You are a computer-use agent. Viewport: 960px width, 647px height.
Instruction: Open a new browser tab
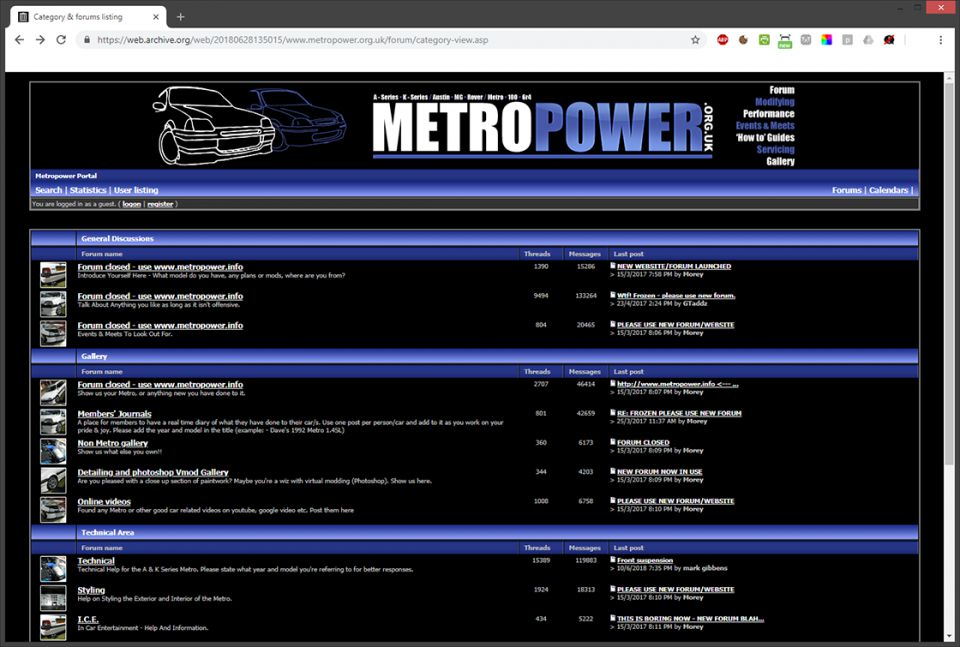pos(180,17)
